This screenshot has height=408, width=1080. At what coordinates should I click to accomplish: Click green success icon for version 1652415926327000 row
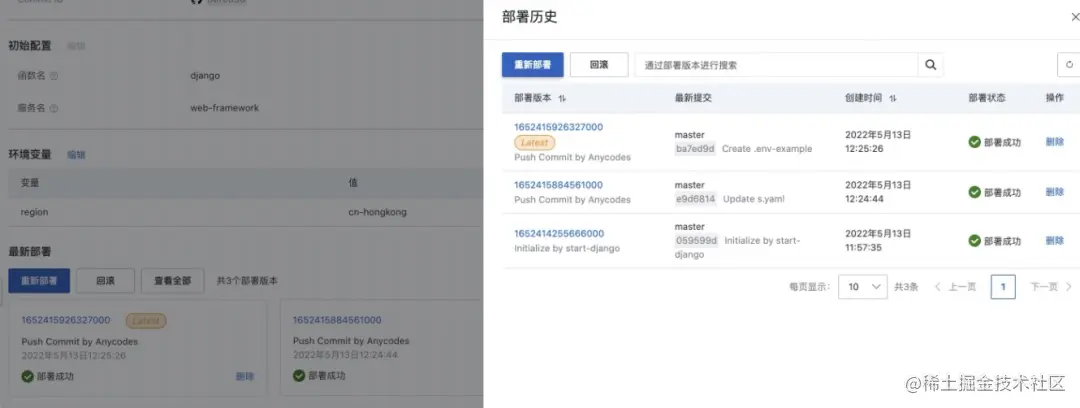click(x=975, y=142)
